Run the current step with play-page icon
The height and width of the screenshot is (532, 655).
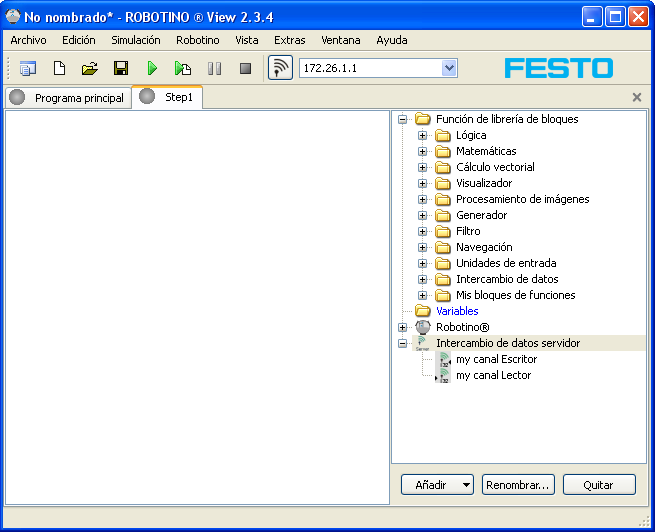tap(183, 68)
